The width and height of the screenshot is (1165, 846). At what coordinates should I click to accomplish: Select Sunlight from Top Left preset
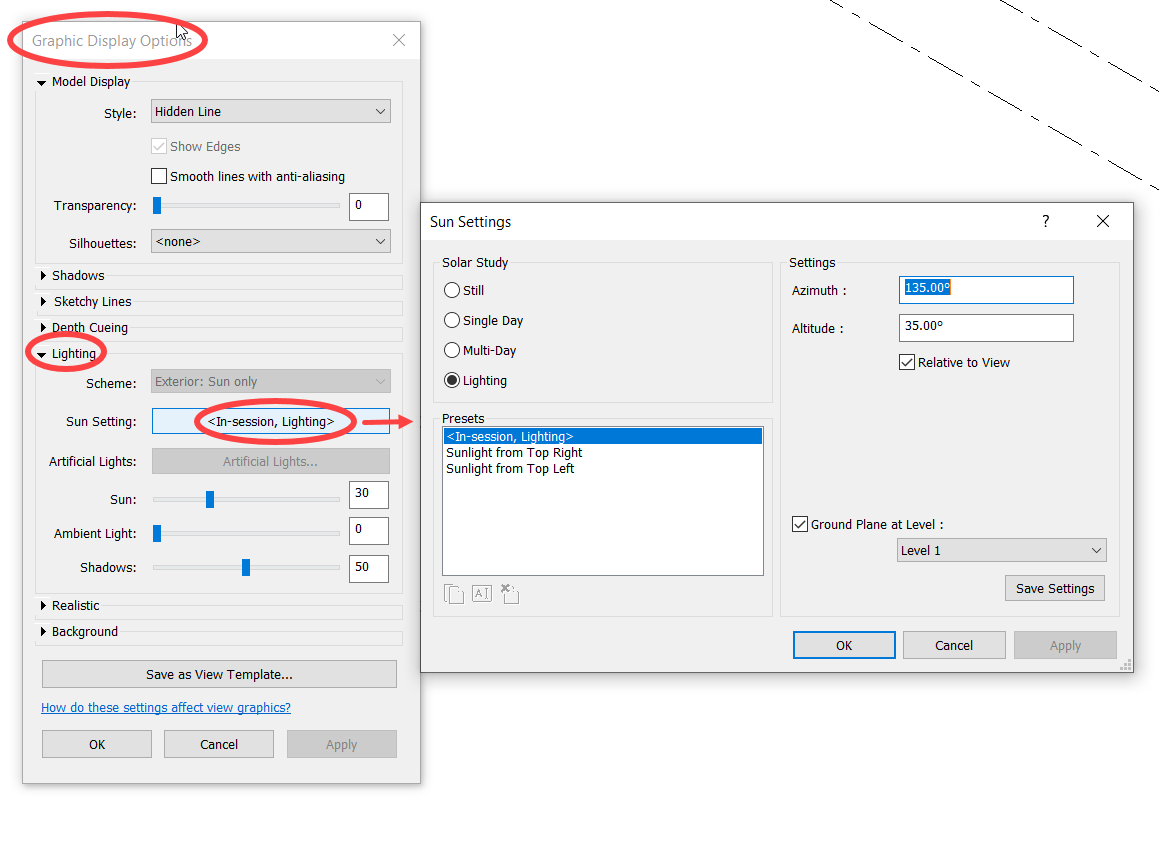tap(603, 469)
